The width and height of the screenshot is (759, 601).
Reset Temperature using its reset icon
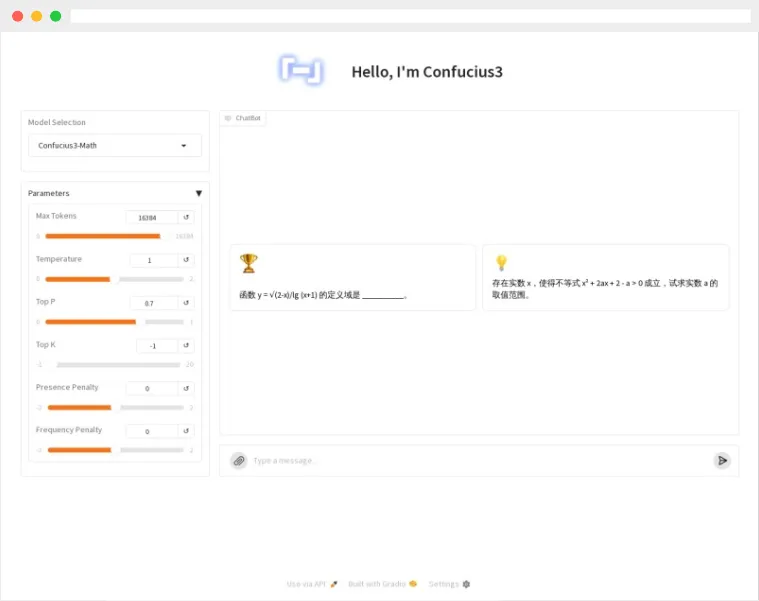[x=186, y=260]
